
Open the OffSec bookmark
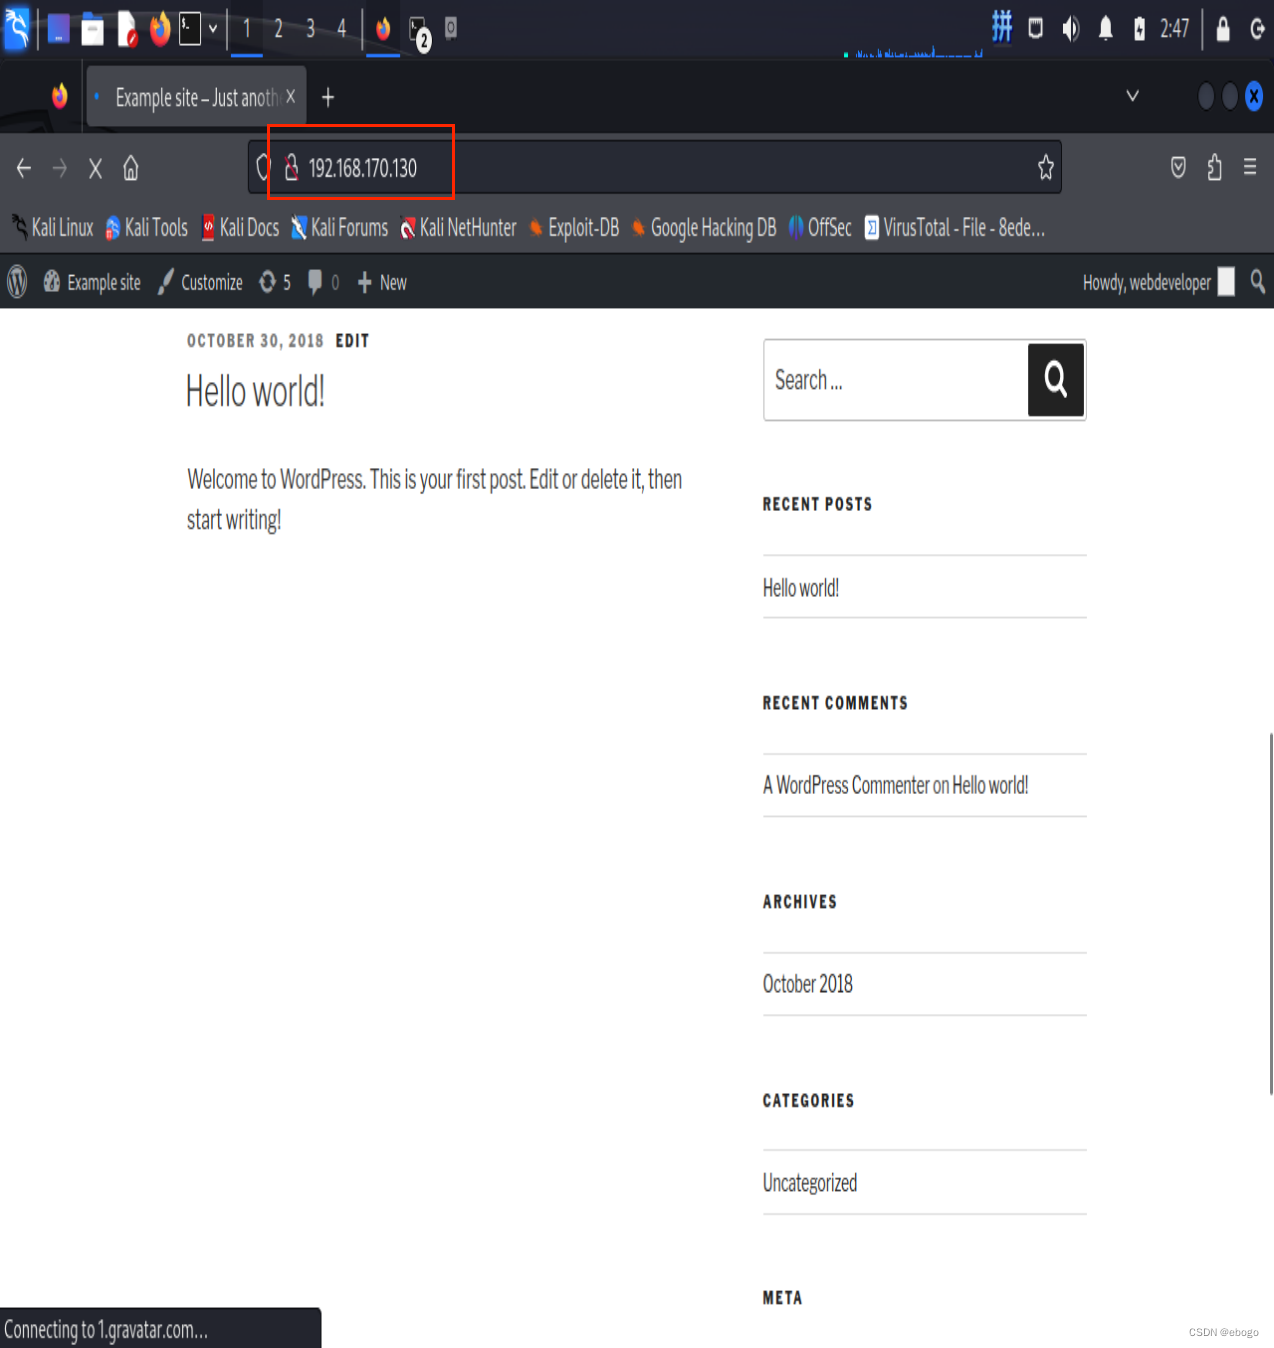coord(820,228)
